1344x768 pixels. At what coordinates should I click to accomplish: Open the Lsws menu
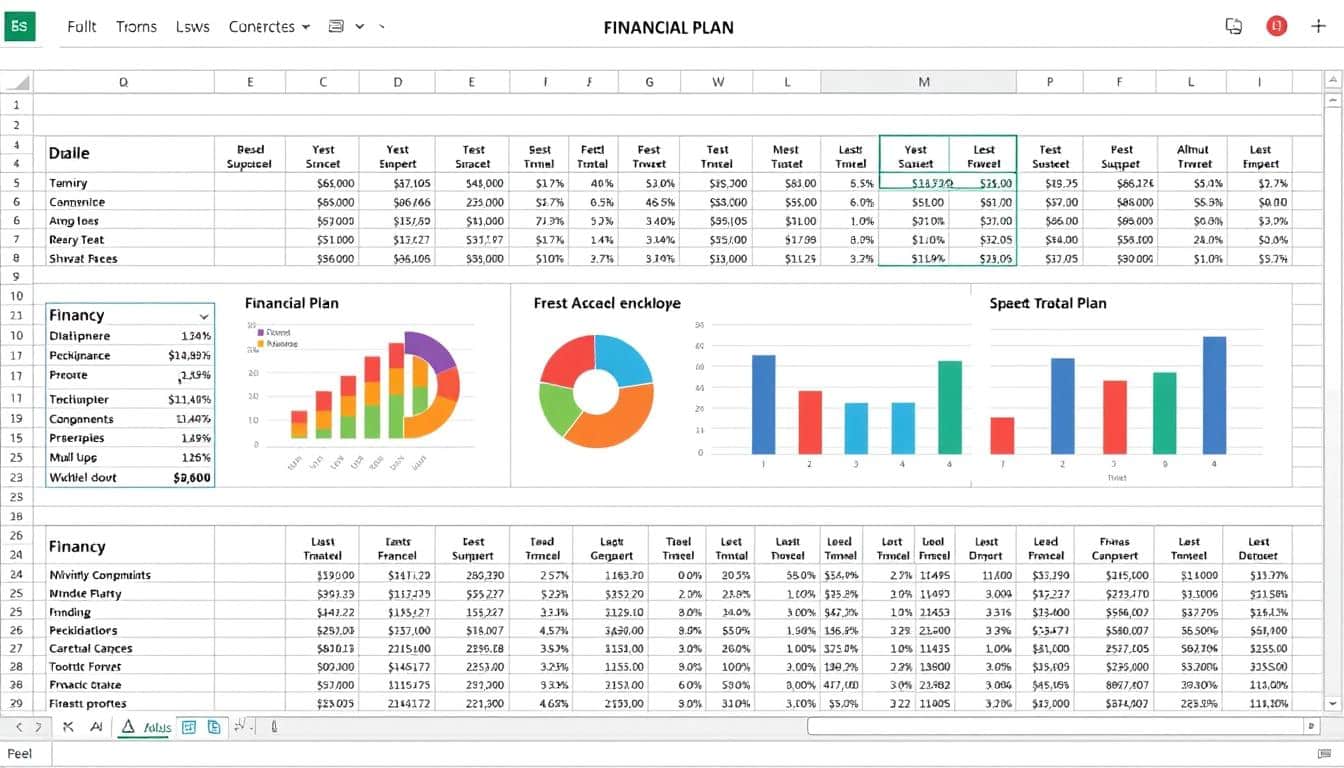(x=192, y=27)
